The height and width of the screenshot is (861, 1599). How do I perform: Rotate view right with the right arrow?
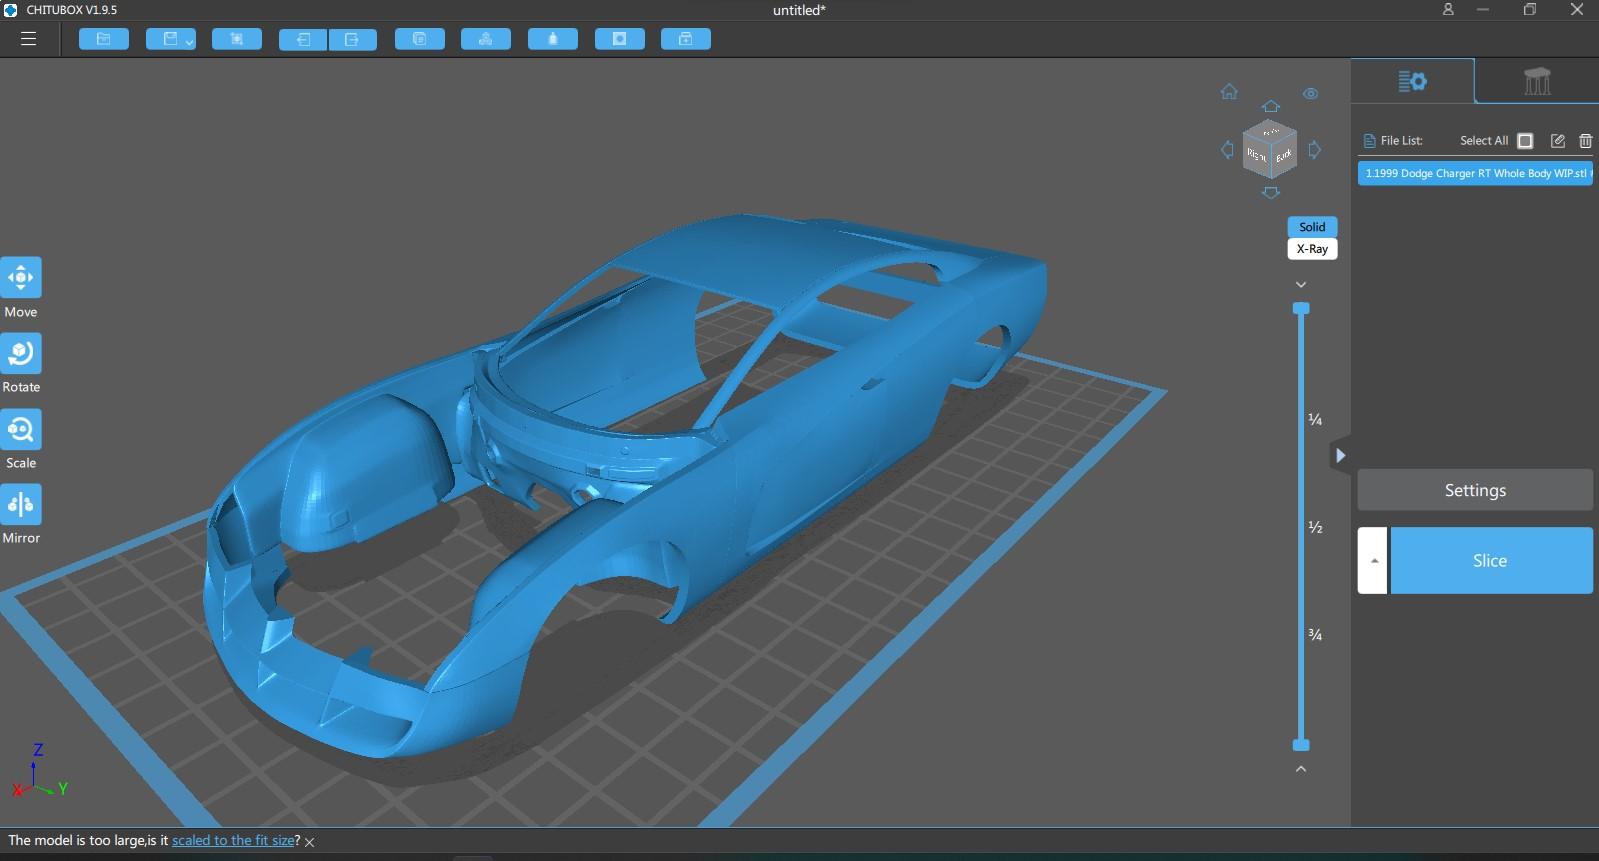[x=1315, y=150]
